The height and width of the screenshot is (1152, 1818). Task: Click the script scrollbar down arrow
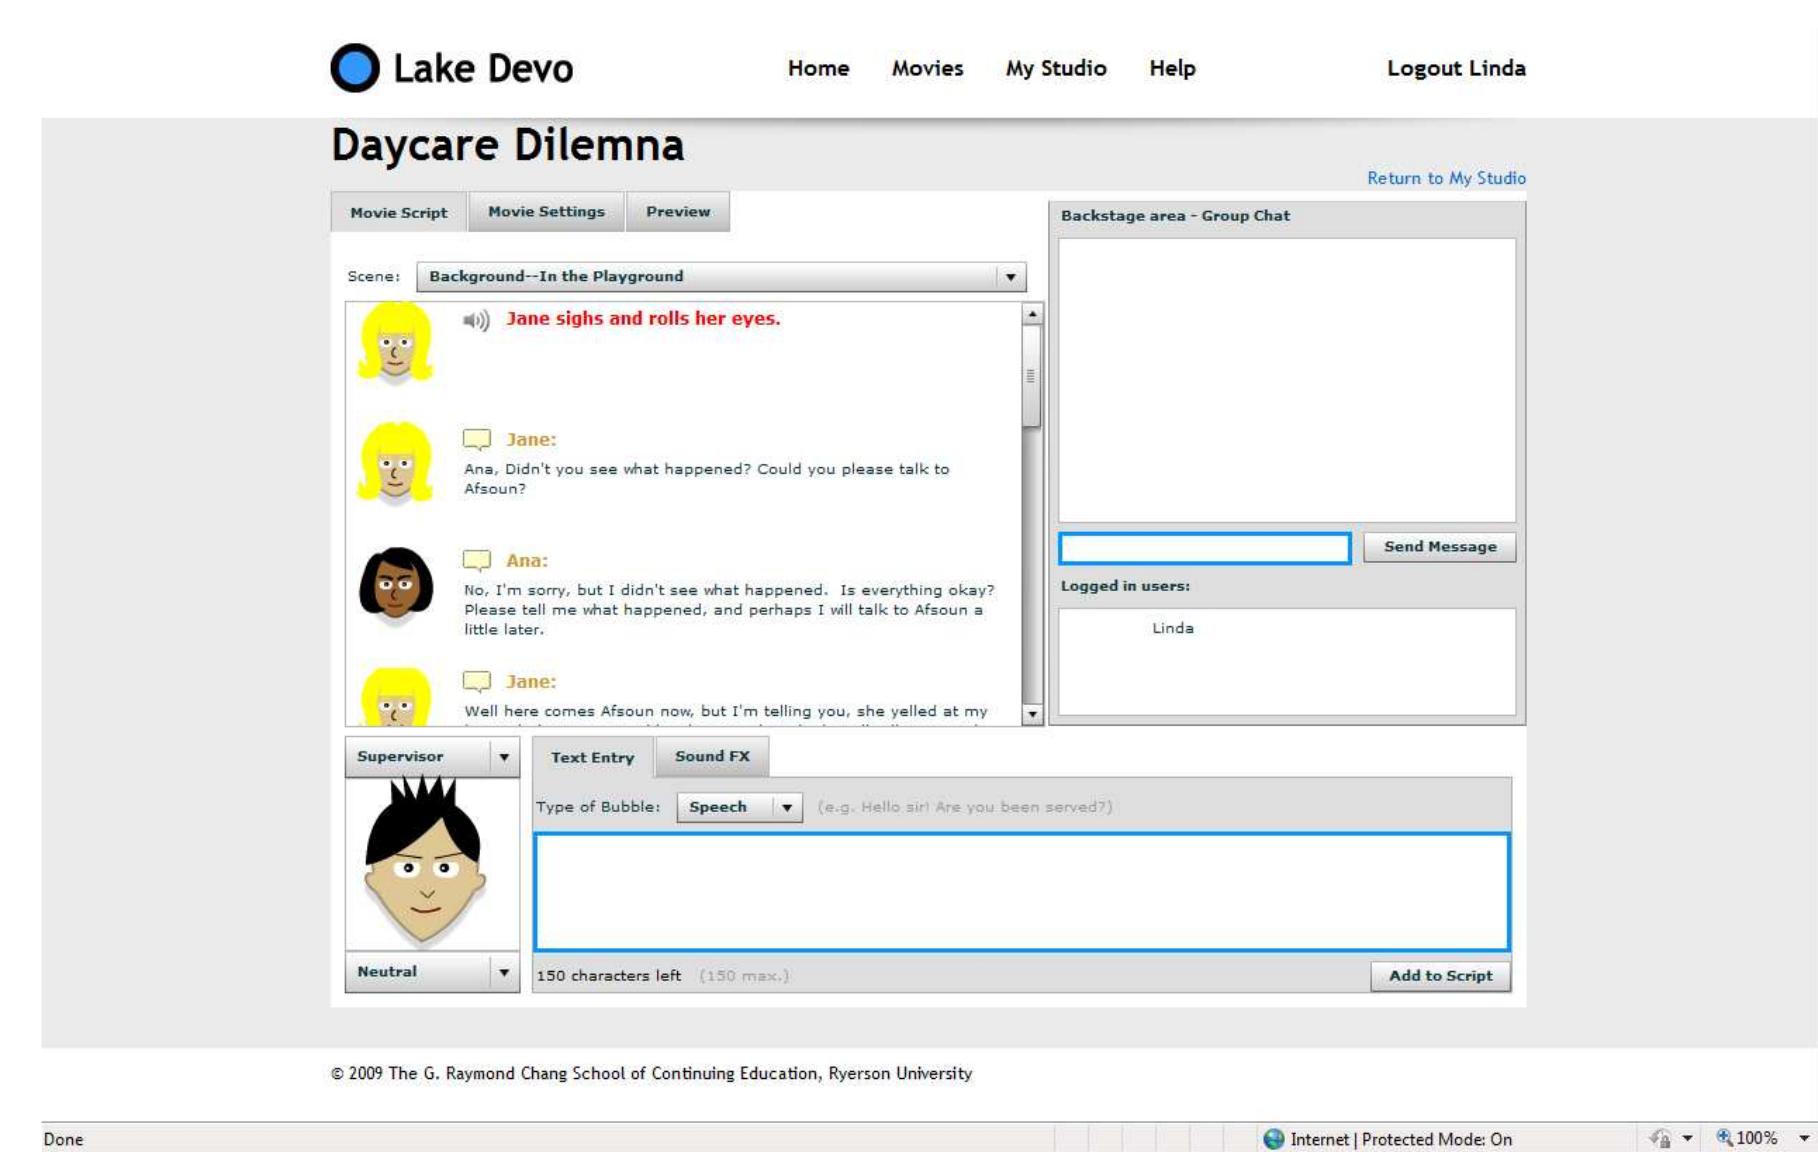(1032, 715)
